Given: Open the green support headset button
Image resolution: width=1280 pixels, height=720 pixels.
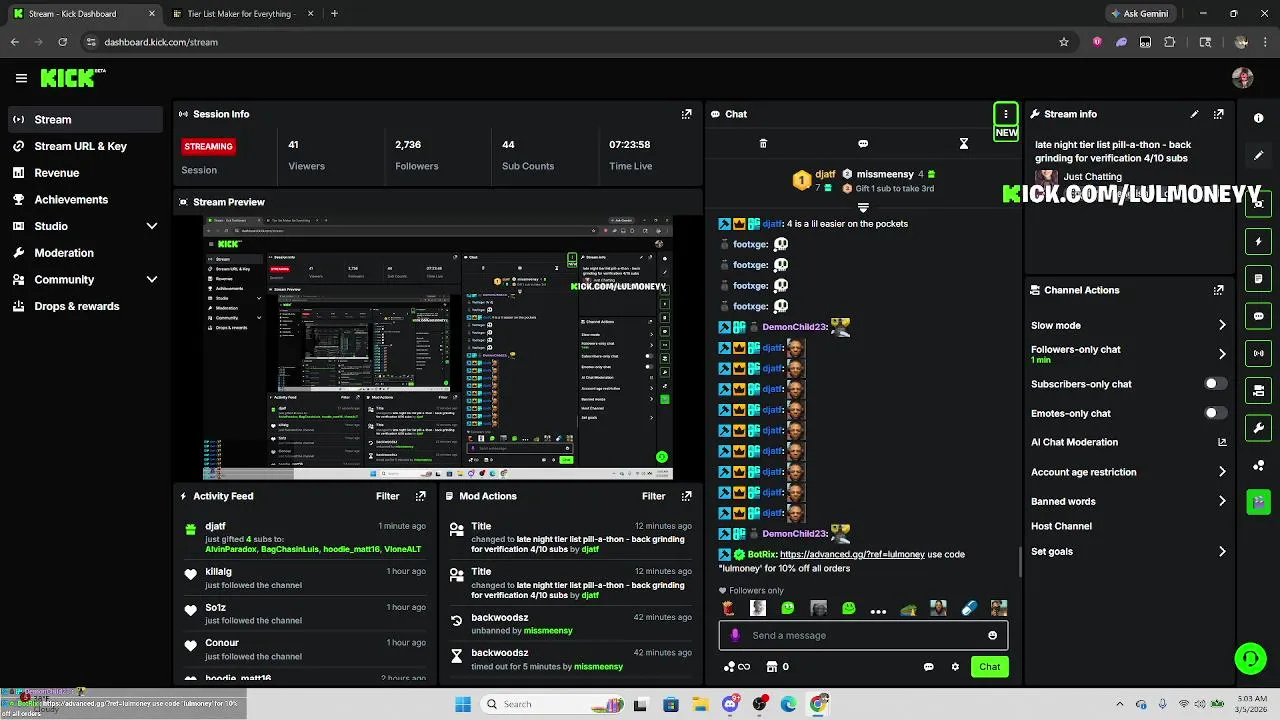Looking at the screenshot, I should (1250, 658).
